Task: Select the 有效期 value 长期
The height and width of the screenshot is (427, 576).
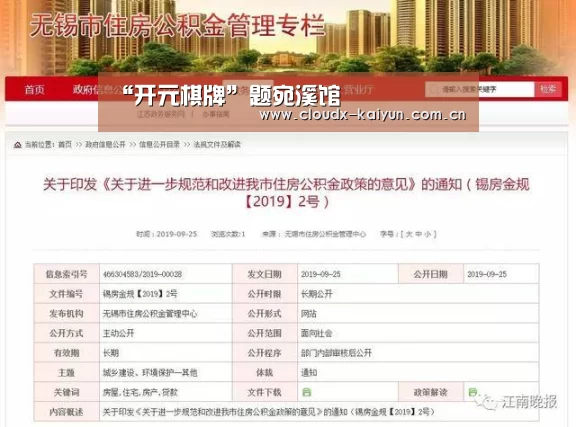Action: click(x=111, y=353)
